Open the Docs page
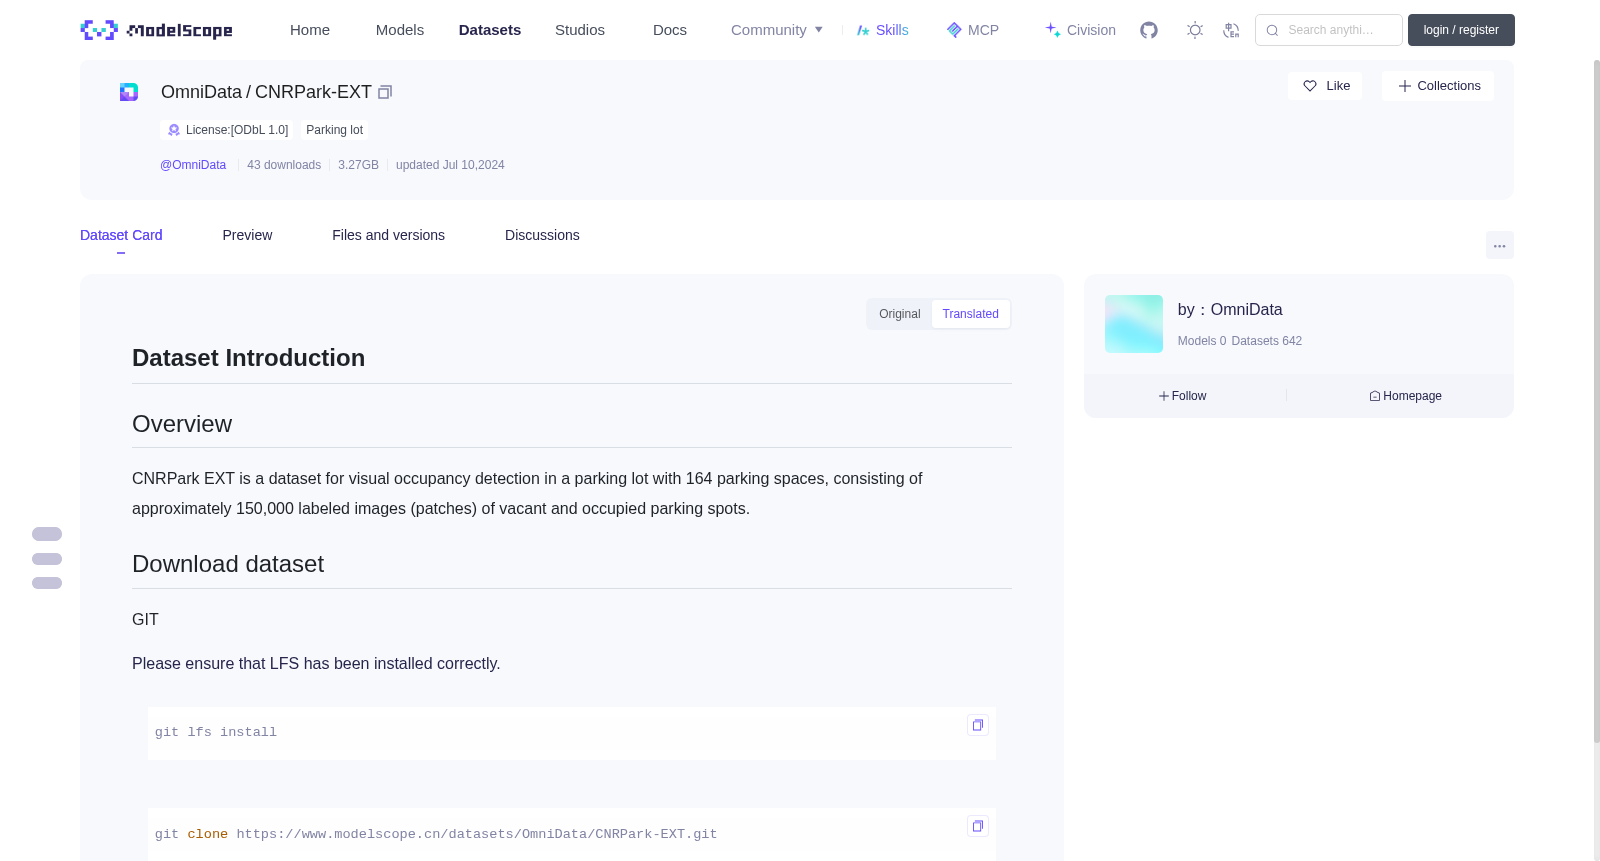1600x861 pixels. (x=670, y=30)
